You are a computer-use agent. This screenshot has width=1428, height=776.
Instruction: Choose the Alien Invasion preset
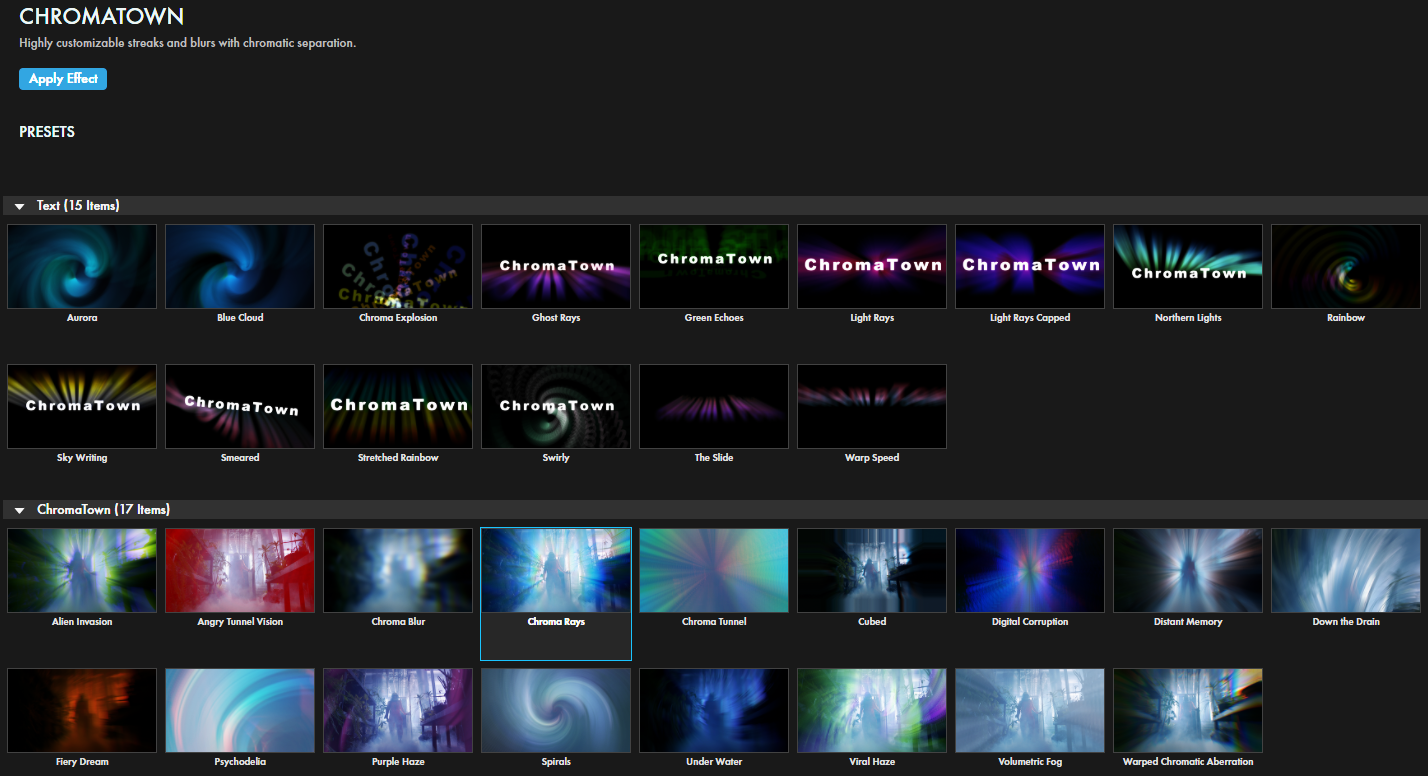82,570
